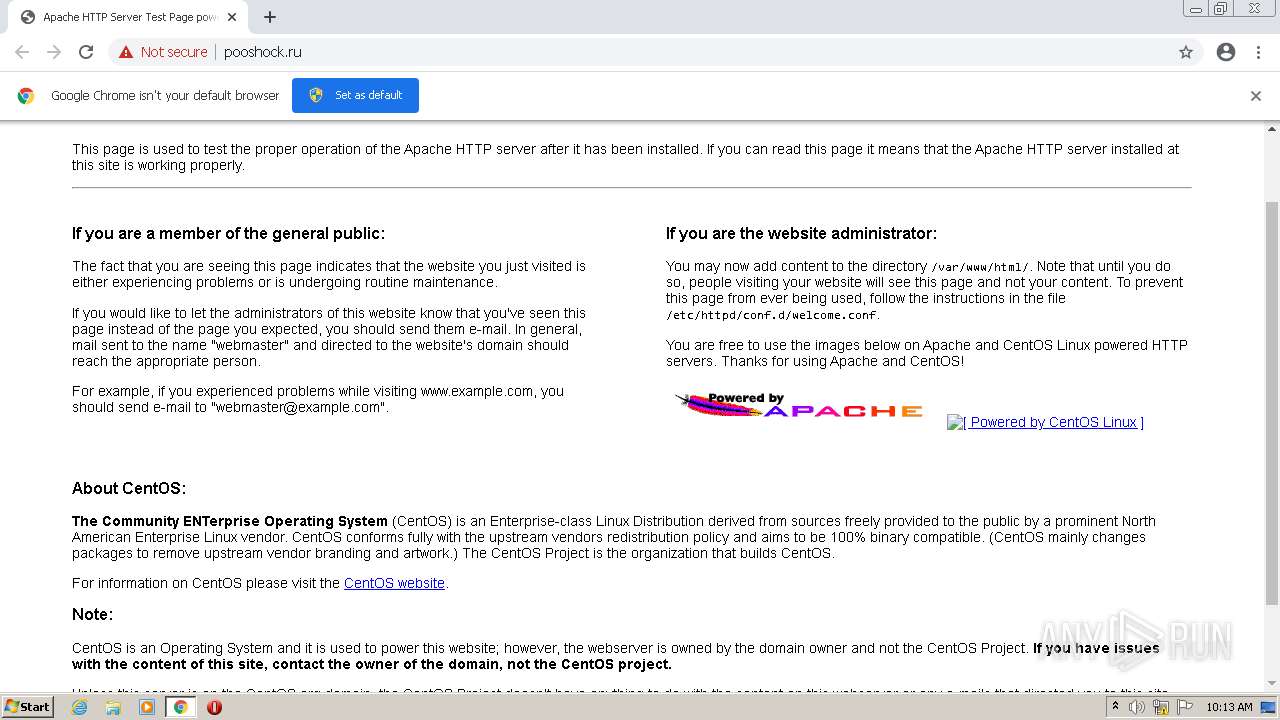This screenshot has height=720, width=1280.
Task: Click the Chrome taskbar icon
Action: pos(181,707)
